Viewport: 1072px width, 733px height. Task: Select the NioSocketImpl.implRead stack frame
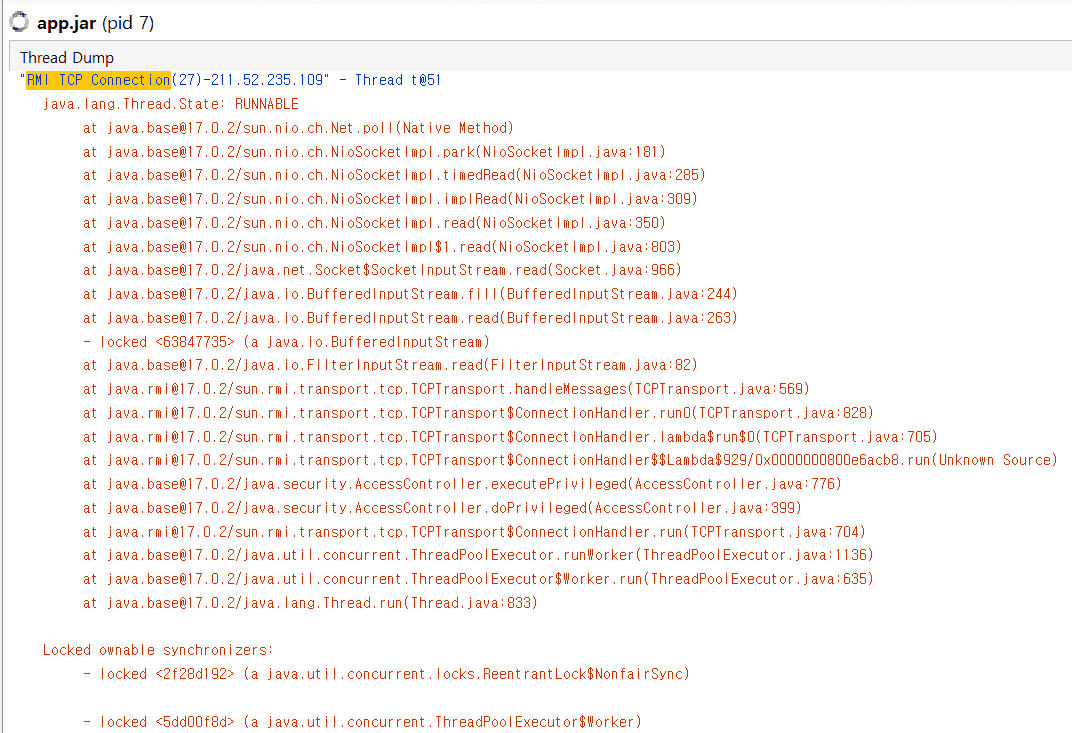pyautogui.click(x=390, y=199)
